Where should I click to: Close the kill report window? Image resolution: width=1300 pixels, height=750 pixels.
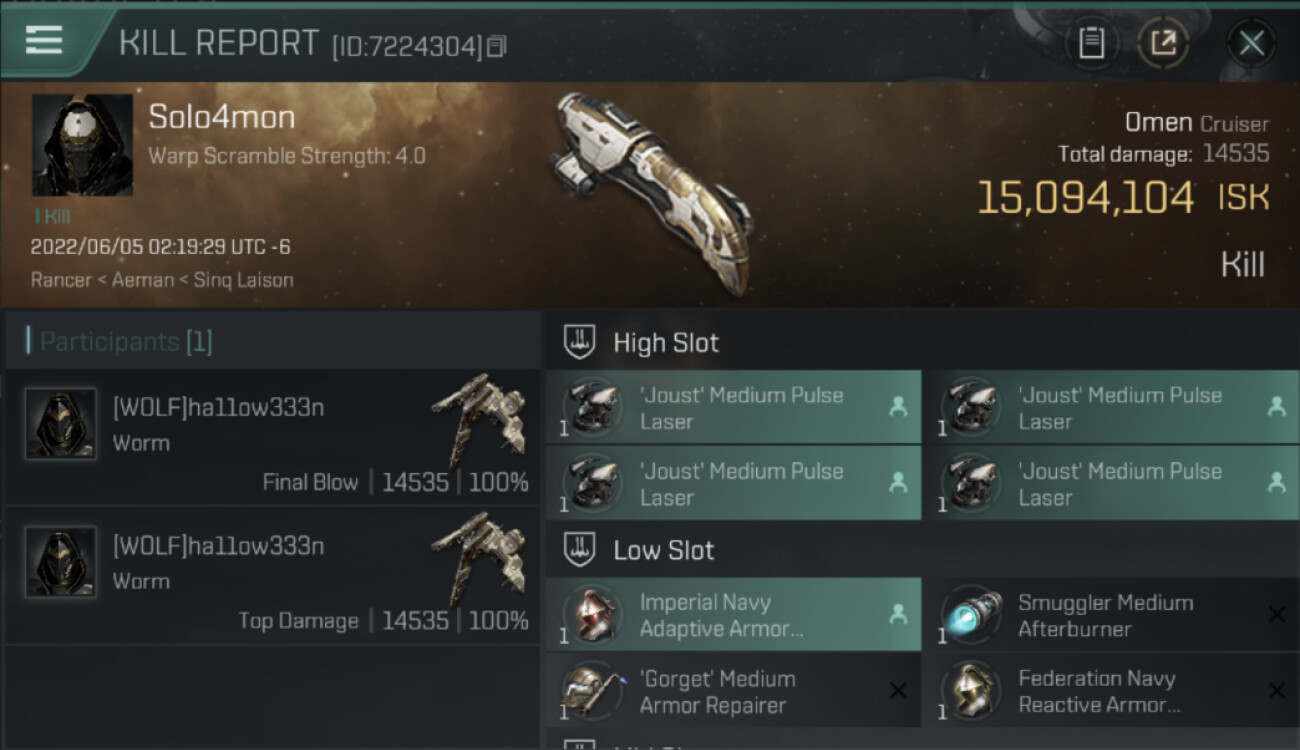pos(1251,43)
